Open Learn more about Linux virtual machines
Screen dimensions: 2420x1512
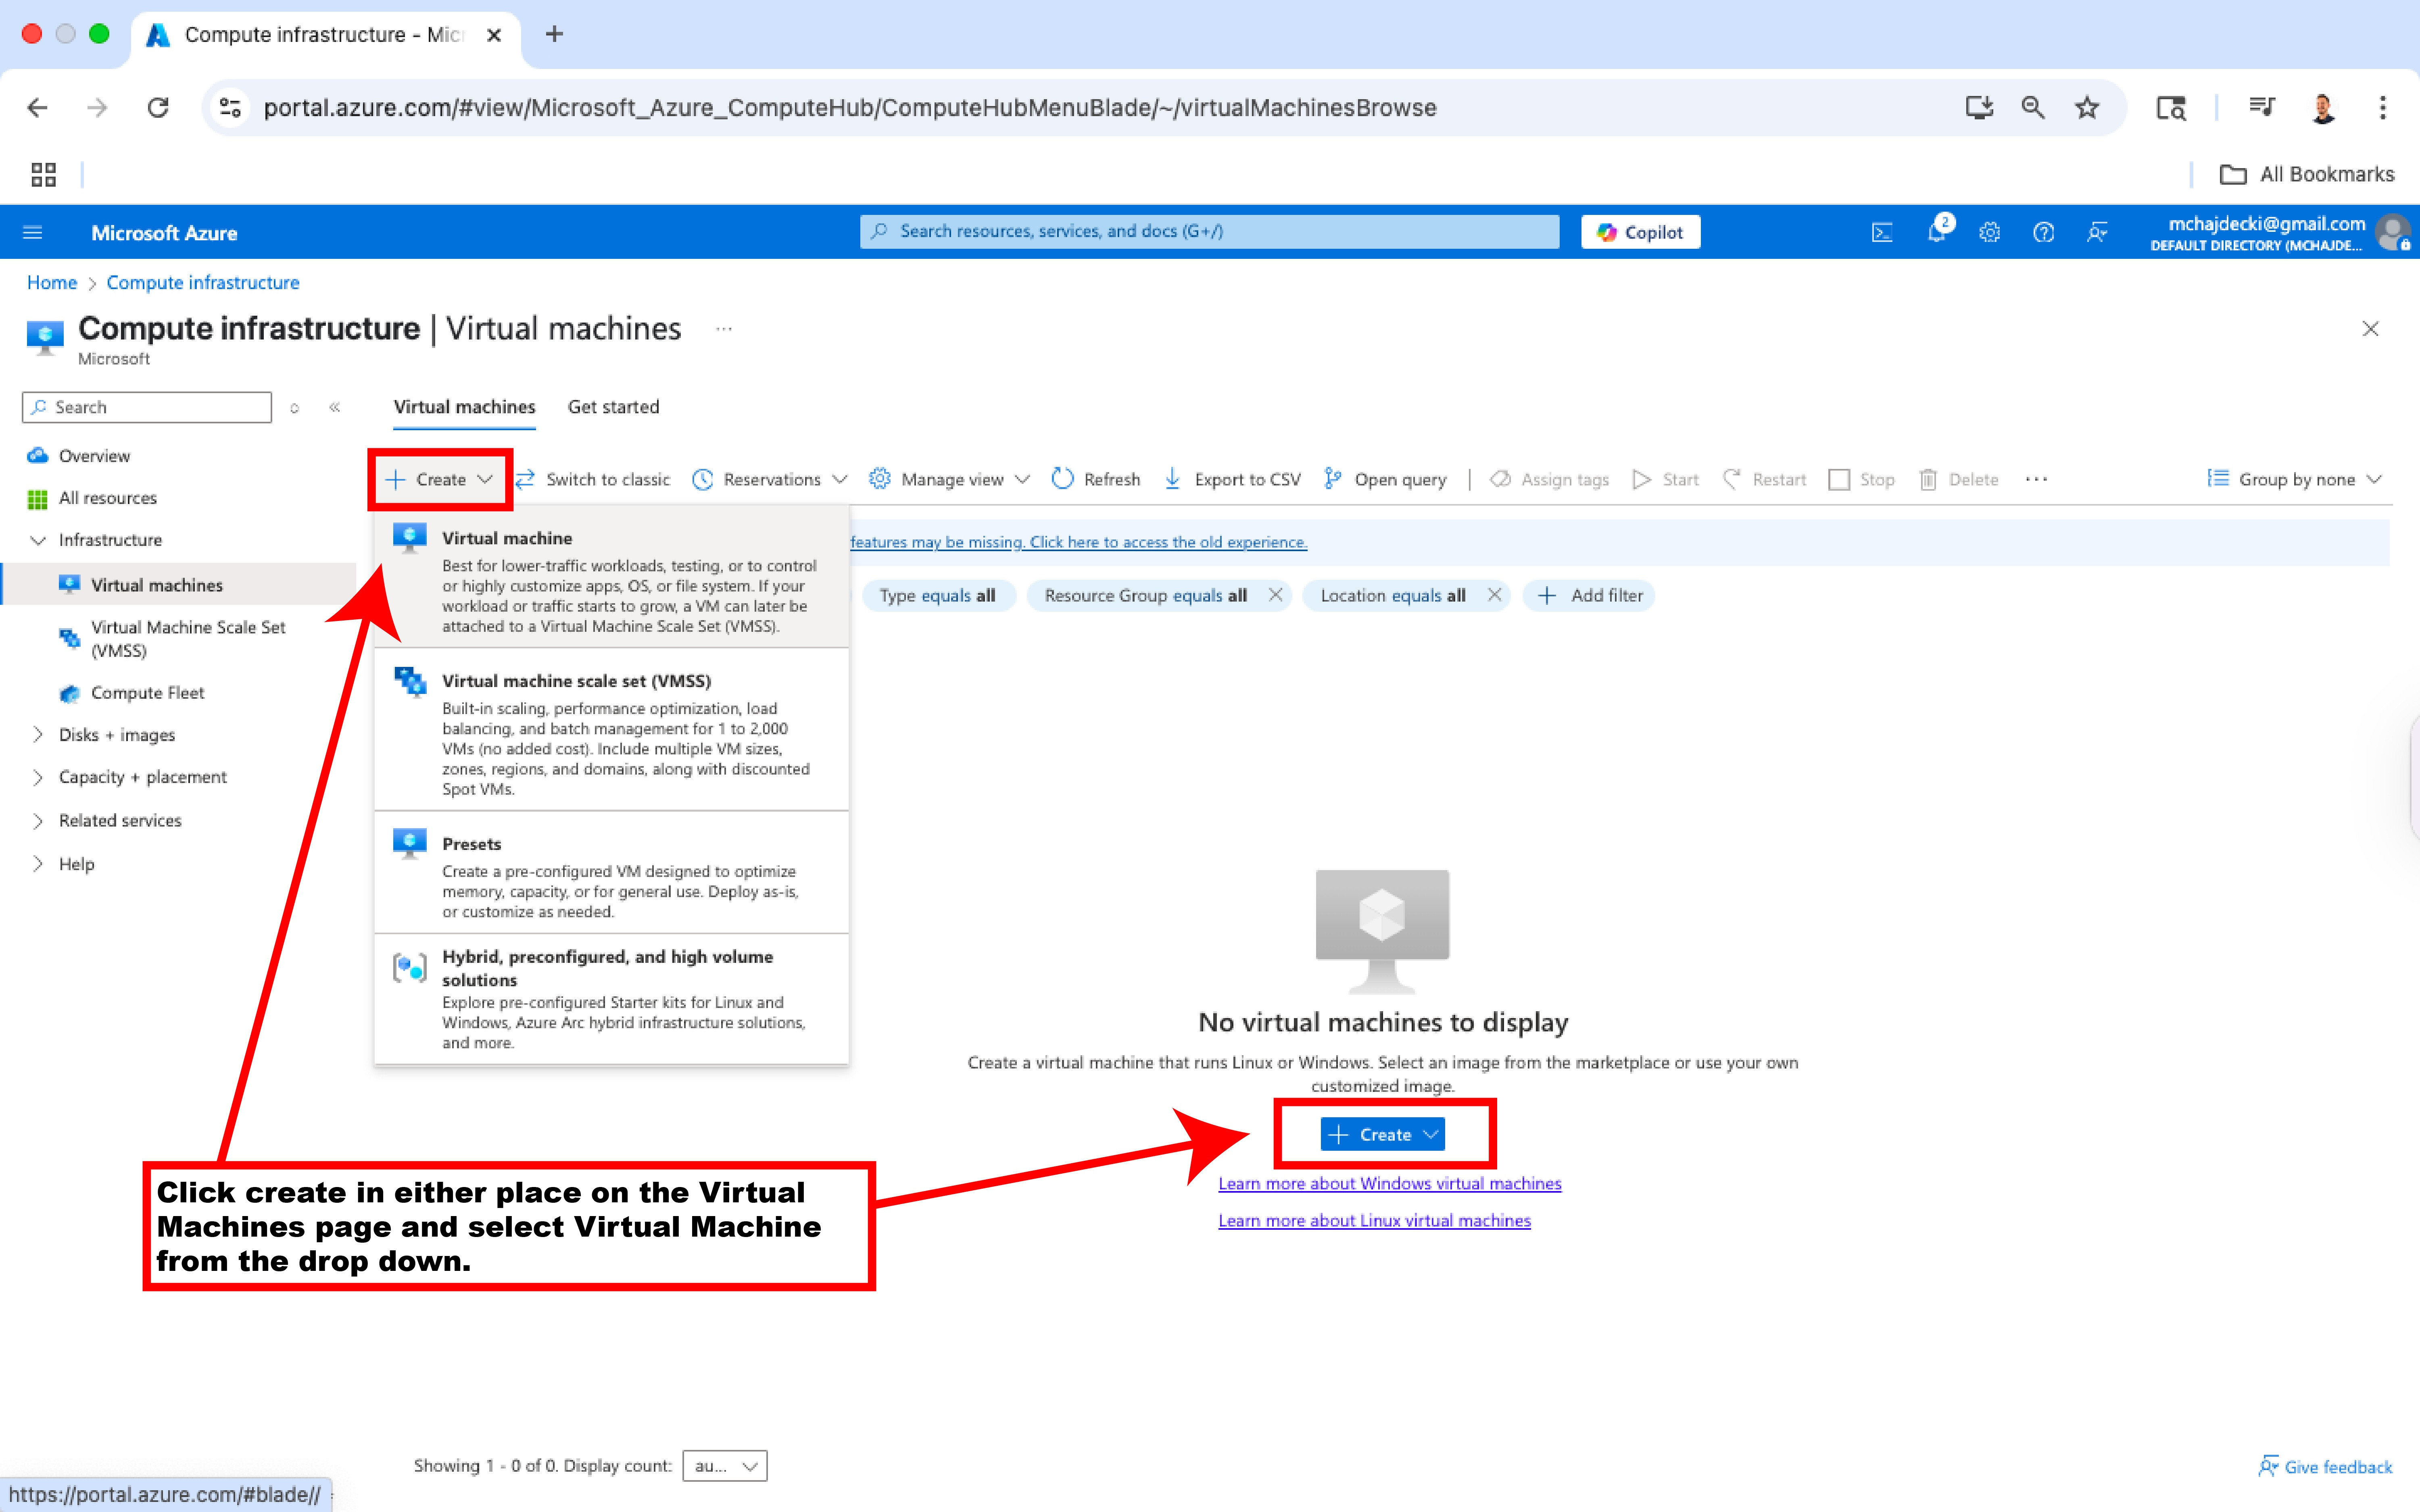(1374, 1221)
